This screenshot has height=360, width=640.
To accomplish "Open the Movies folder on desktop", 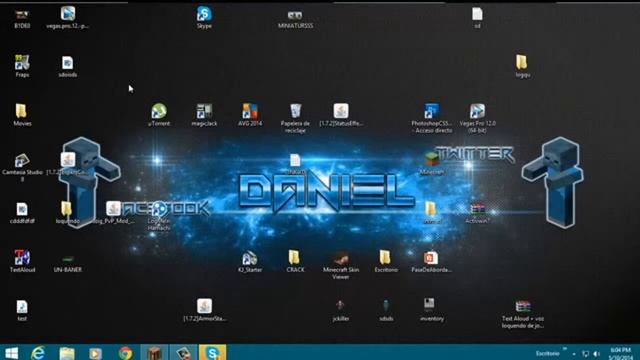I will tap(21, 111).
